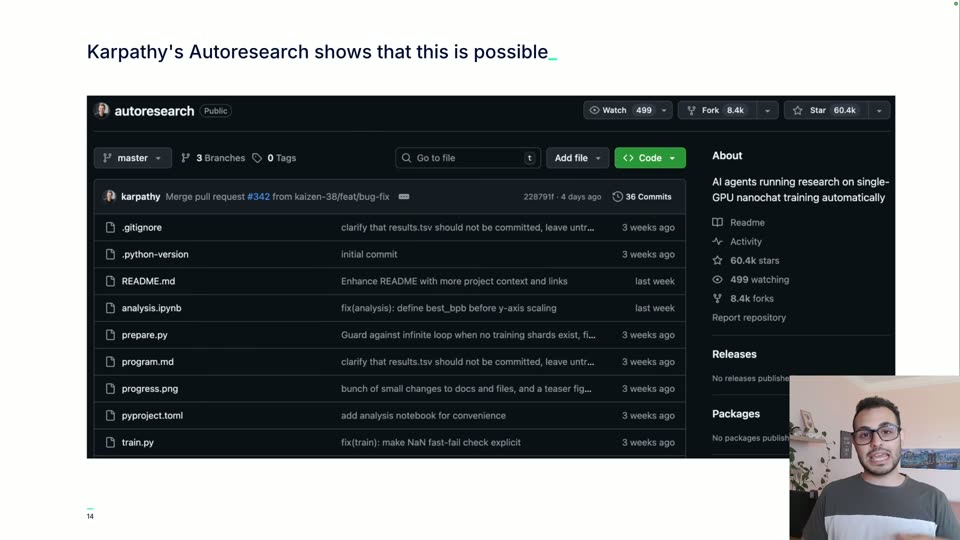Click file icon for pyproject.toml
This screenshot has width=960, height=540.
coord(110,416)
